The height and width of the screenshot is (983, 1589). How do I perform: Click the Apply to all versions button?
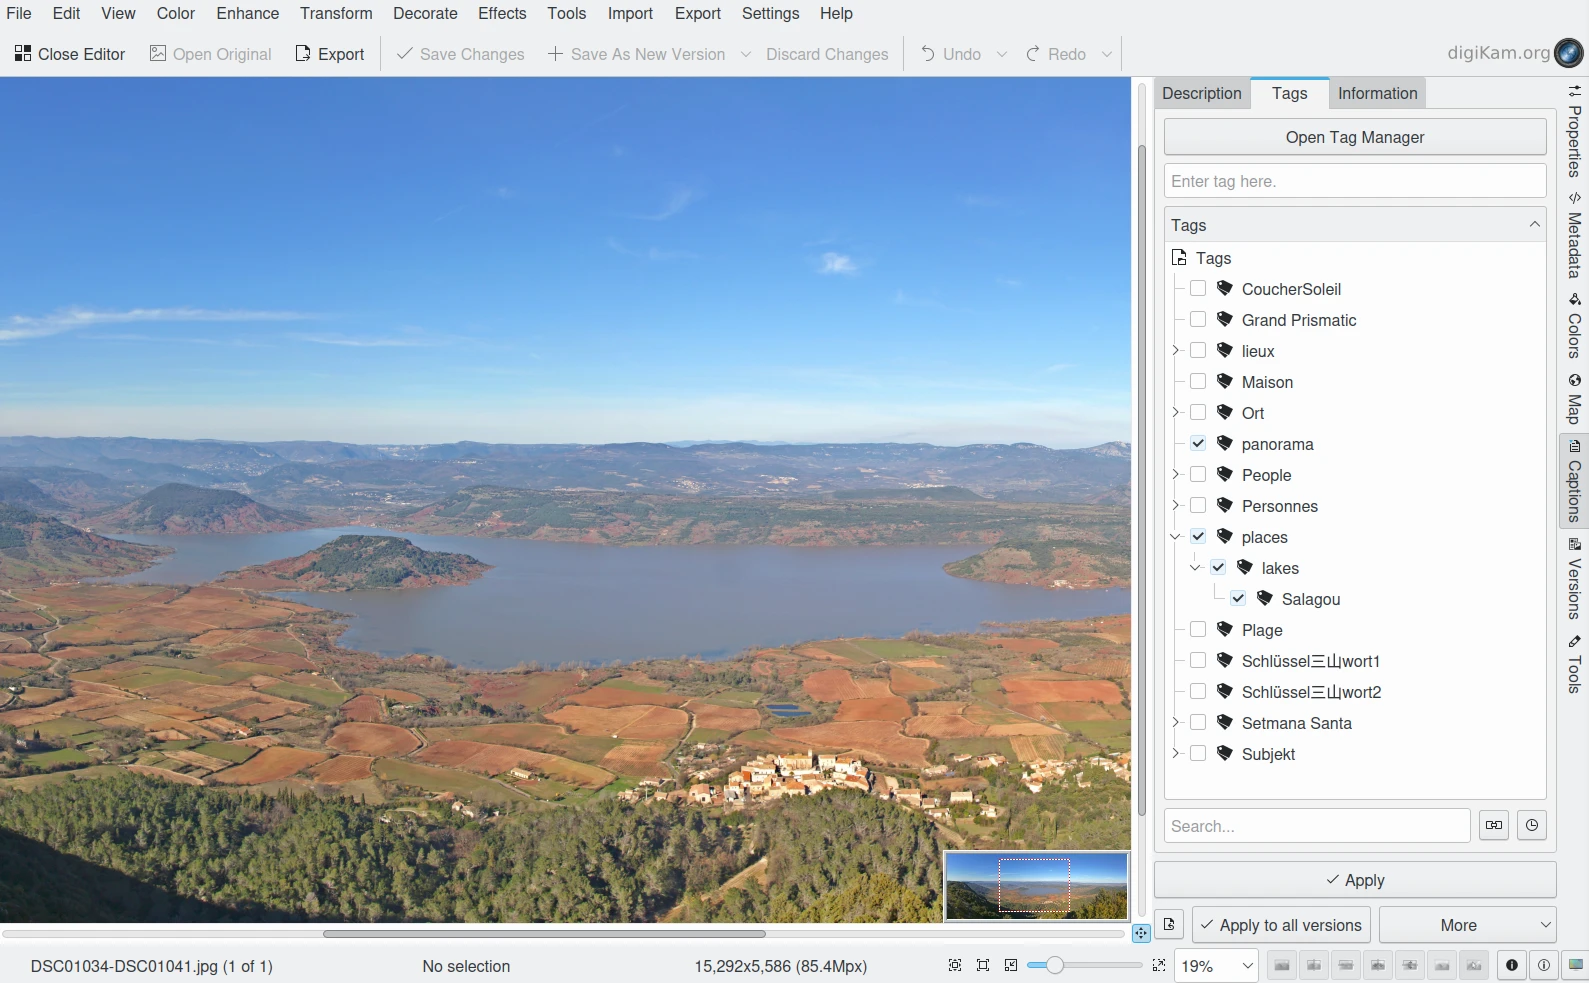tap(1281, 925)
